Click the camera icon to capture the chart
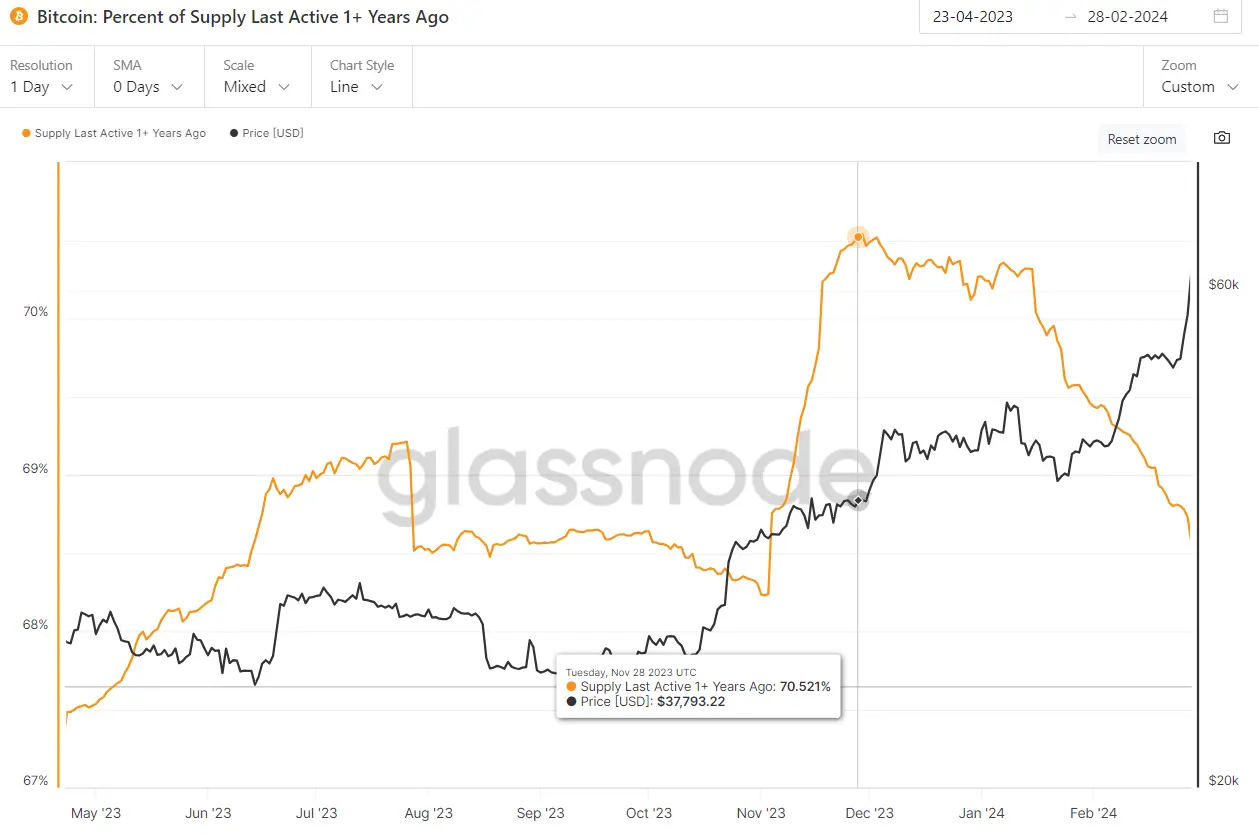The width and height of the screenshot is (1259, 835). [x=1221, y=138]
